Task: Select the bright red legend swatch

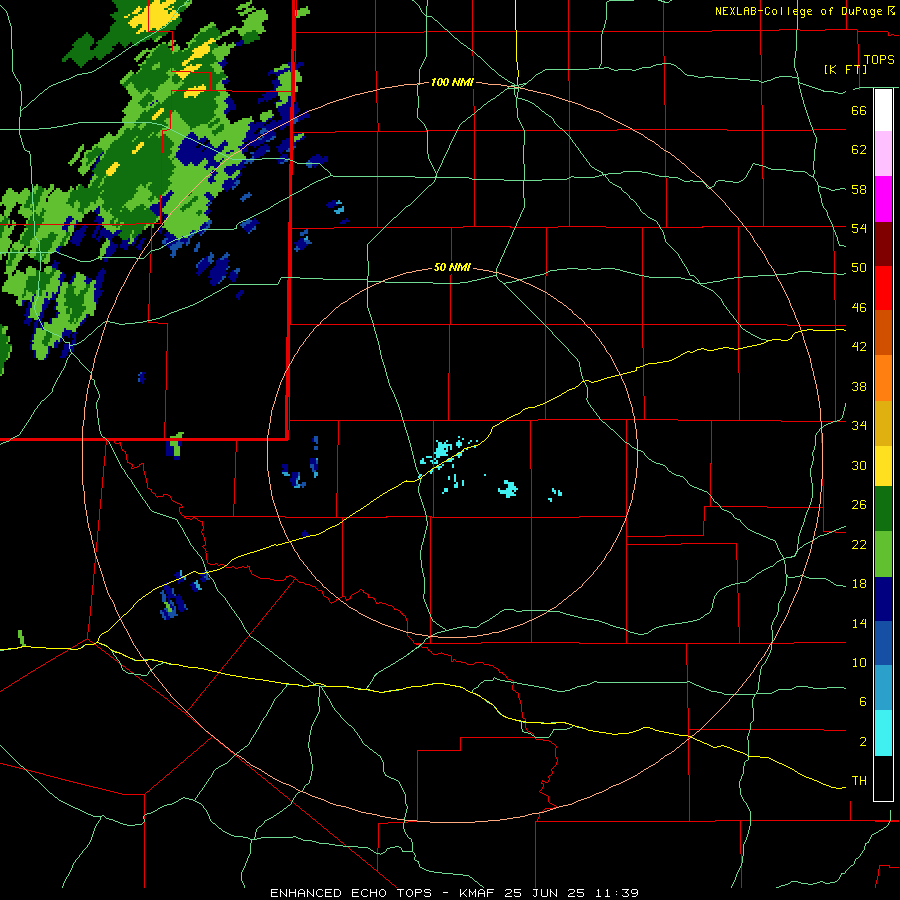Action: coord(883,288)
